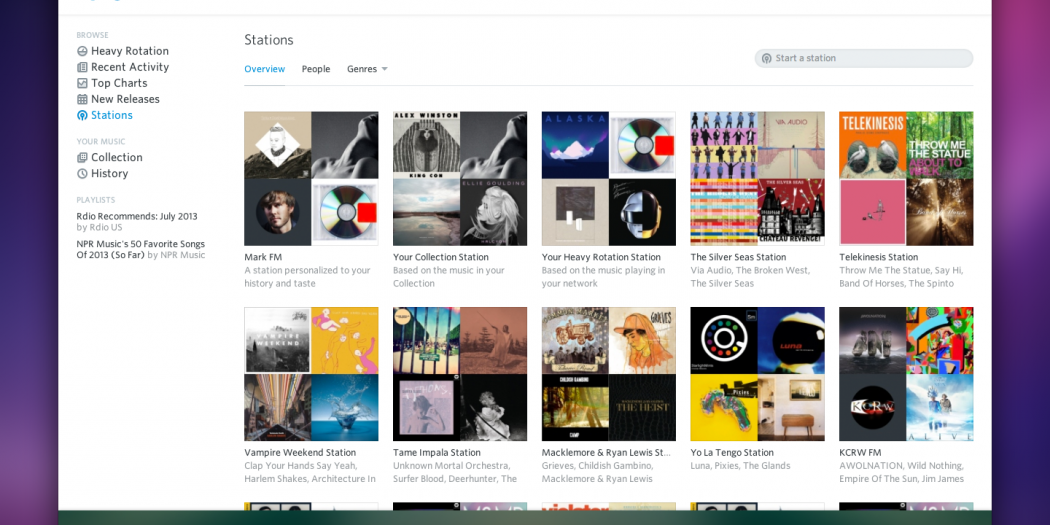Click the station icon inside search field

pos(767,58)
